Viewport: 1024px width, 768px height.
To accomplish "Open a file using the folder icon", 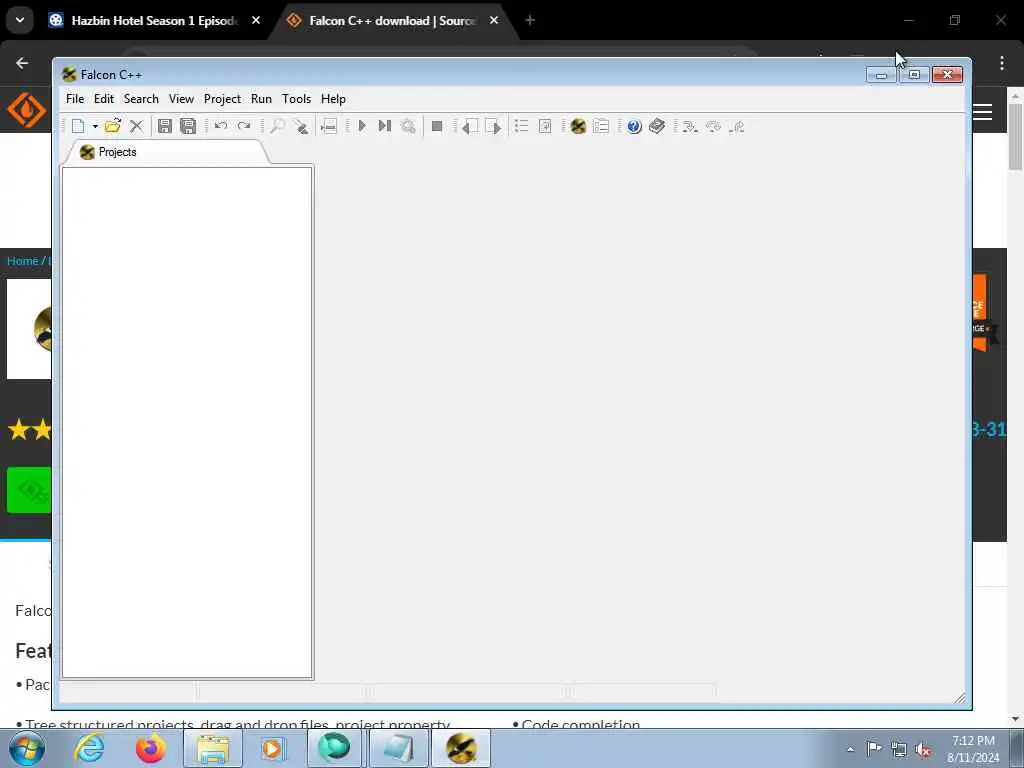I will (113, 126).
